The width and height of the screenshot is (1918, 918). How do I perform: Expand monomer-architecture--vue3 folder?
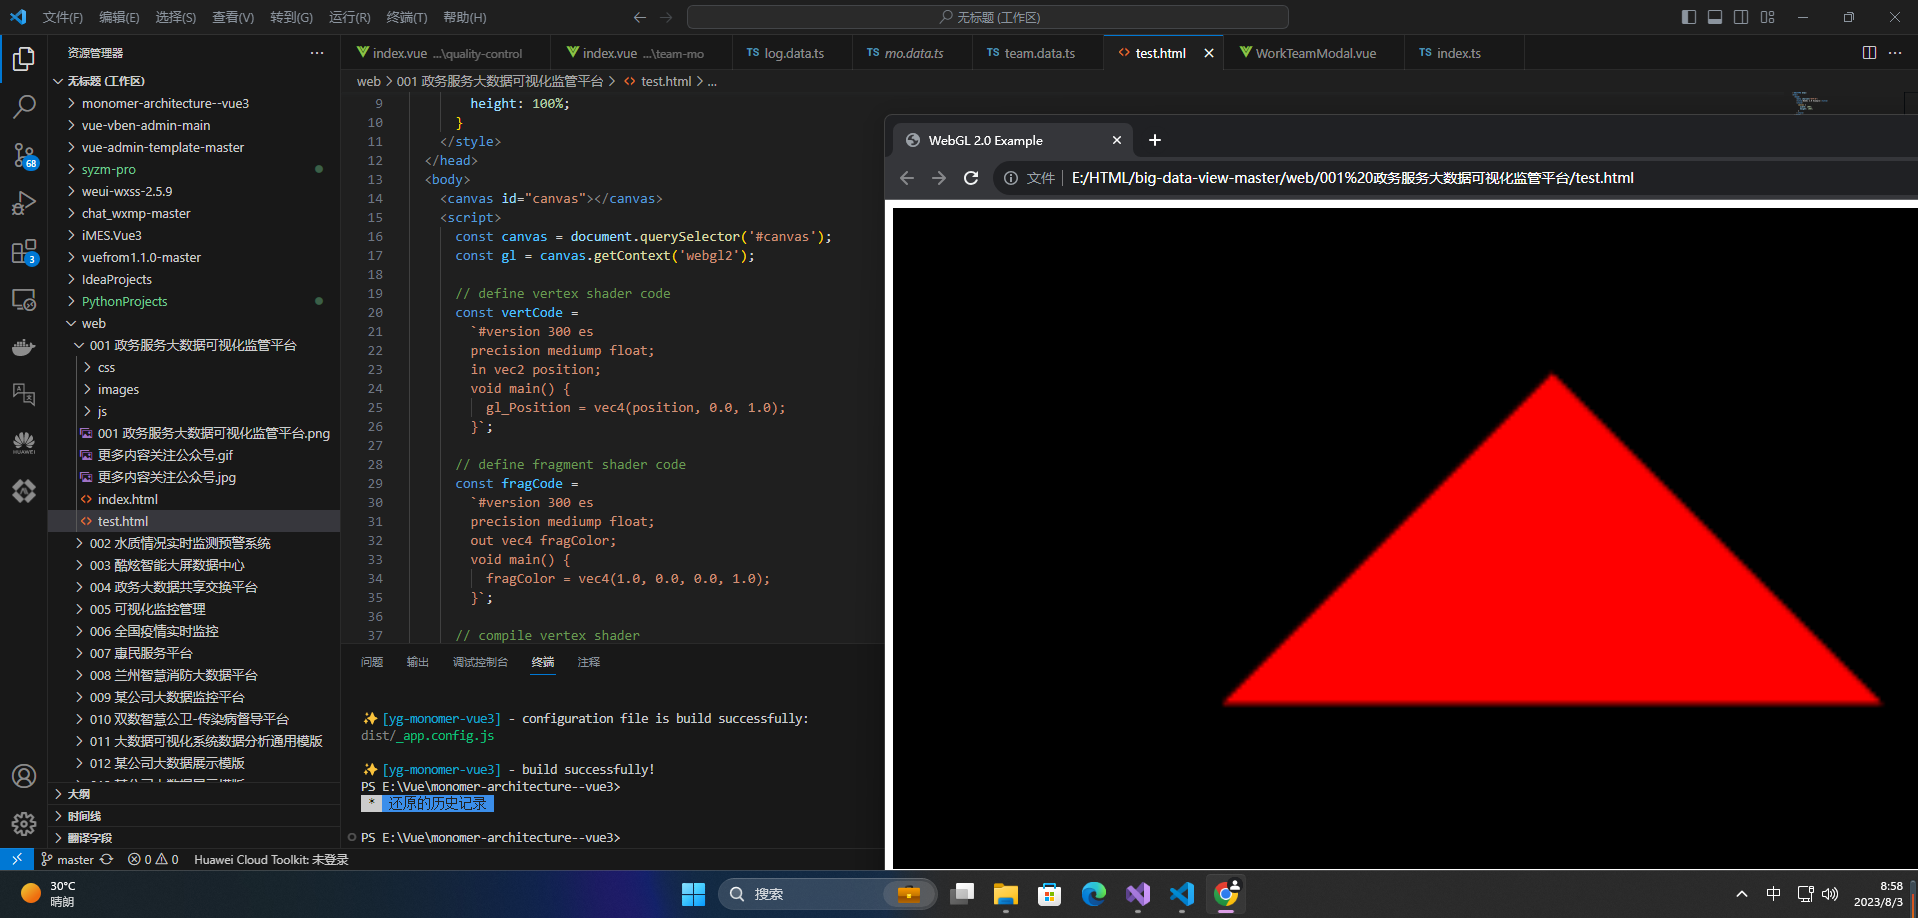click(x=194, y=103)
